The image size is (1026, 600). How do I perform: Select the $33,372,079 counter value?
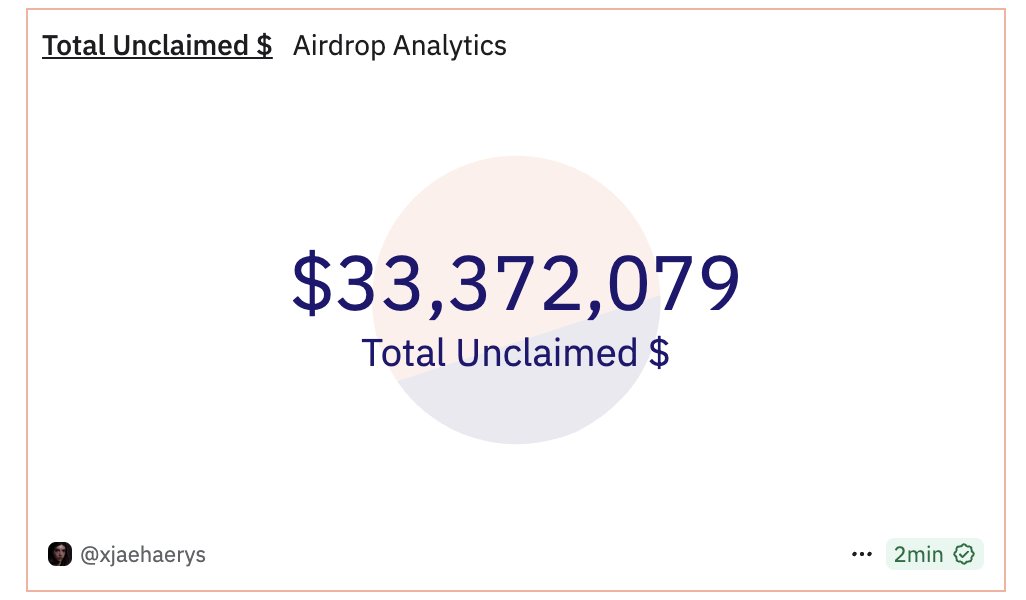pos(516,283)
